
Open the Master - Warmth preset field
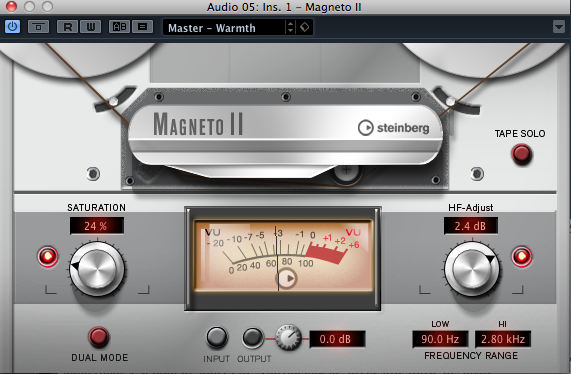224,28
